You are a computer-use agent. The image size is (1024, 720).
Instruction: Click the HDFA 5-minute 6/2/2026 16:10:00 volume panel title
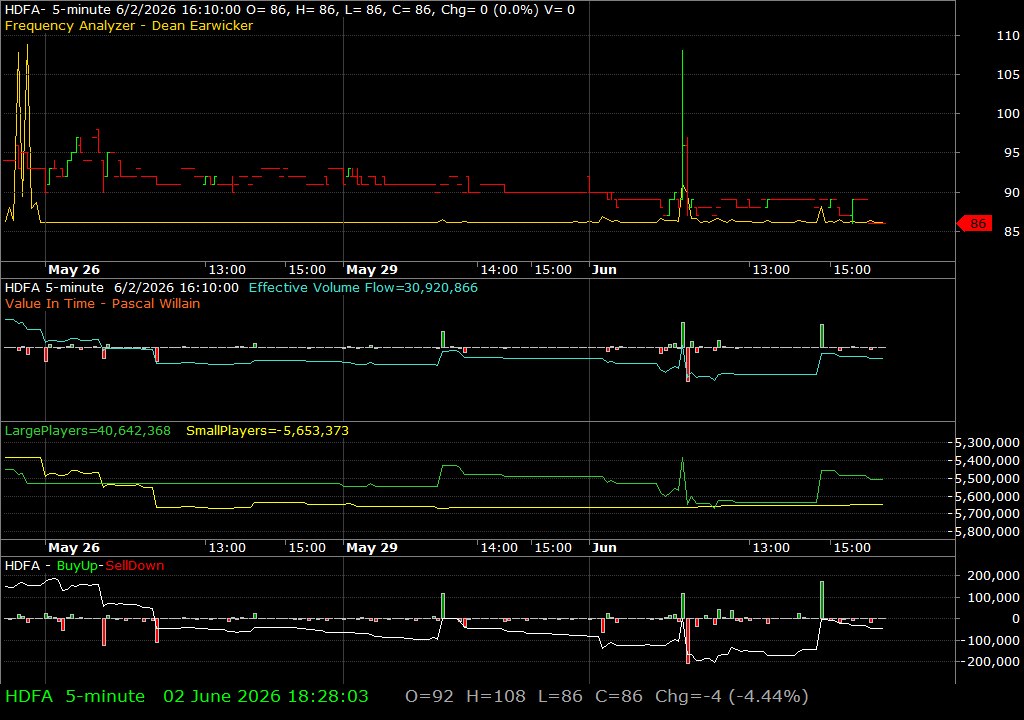click(121, 287)
